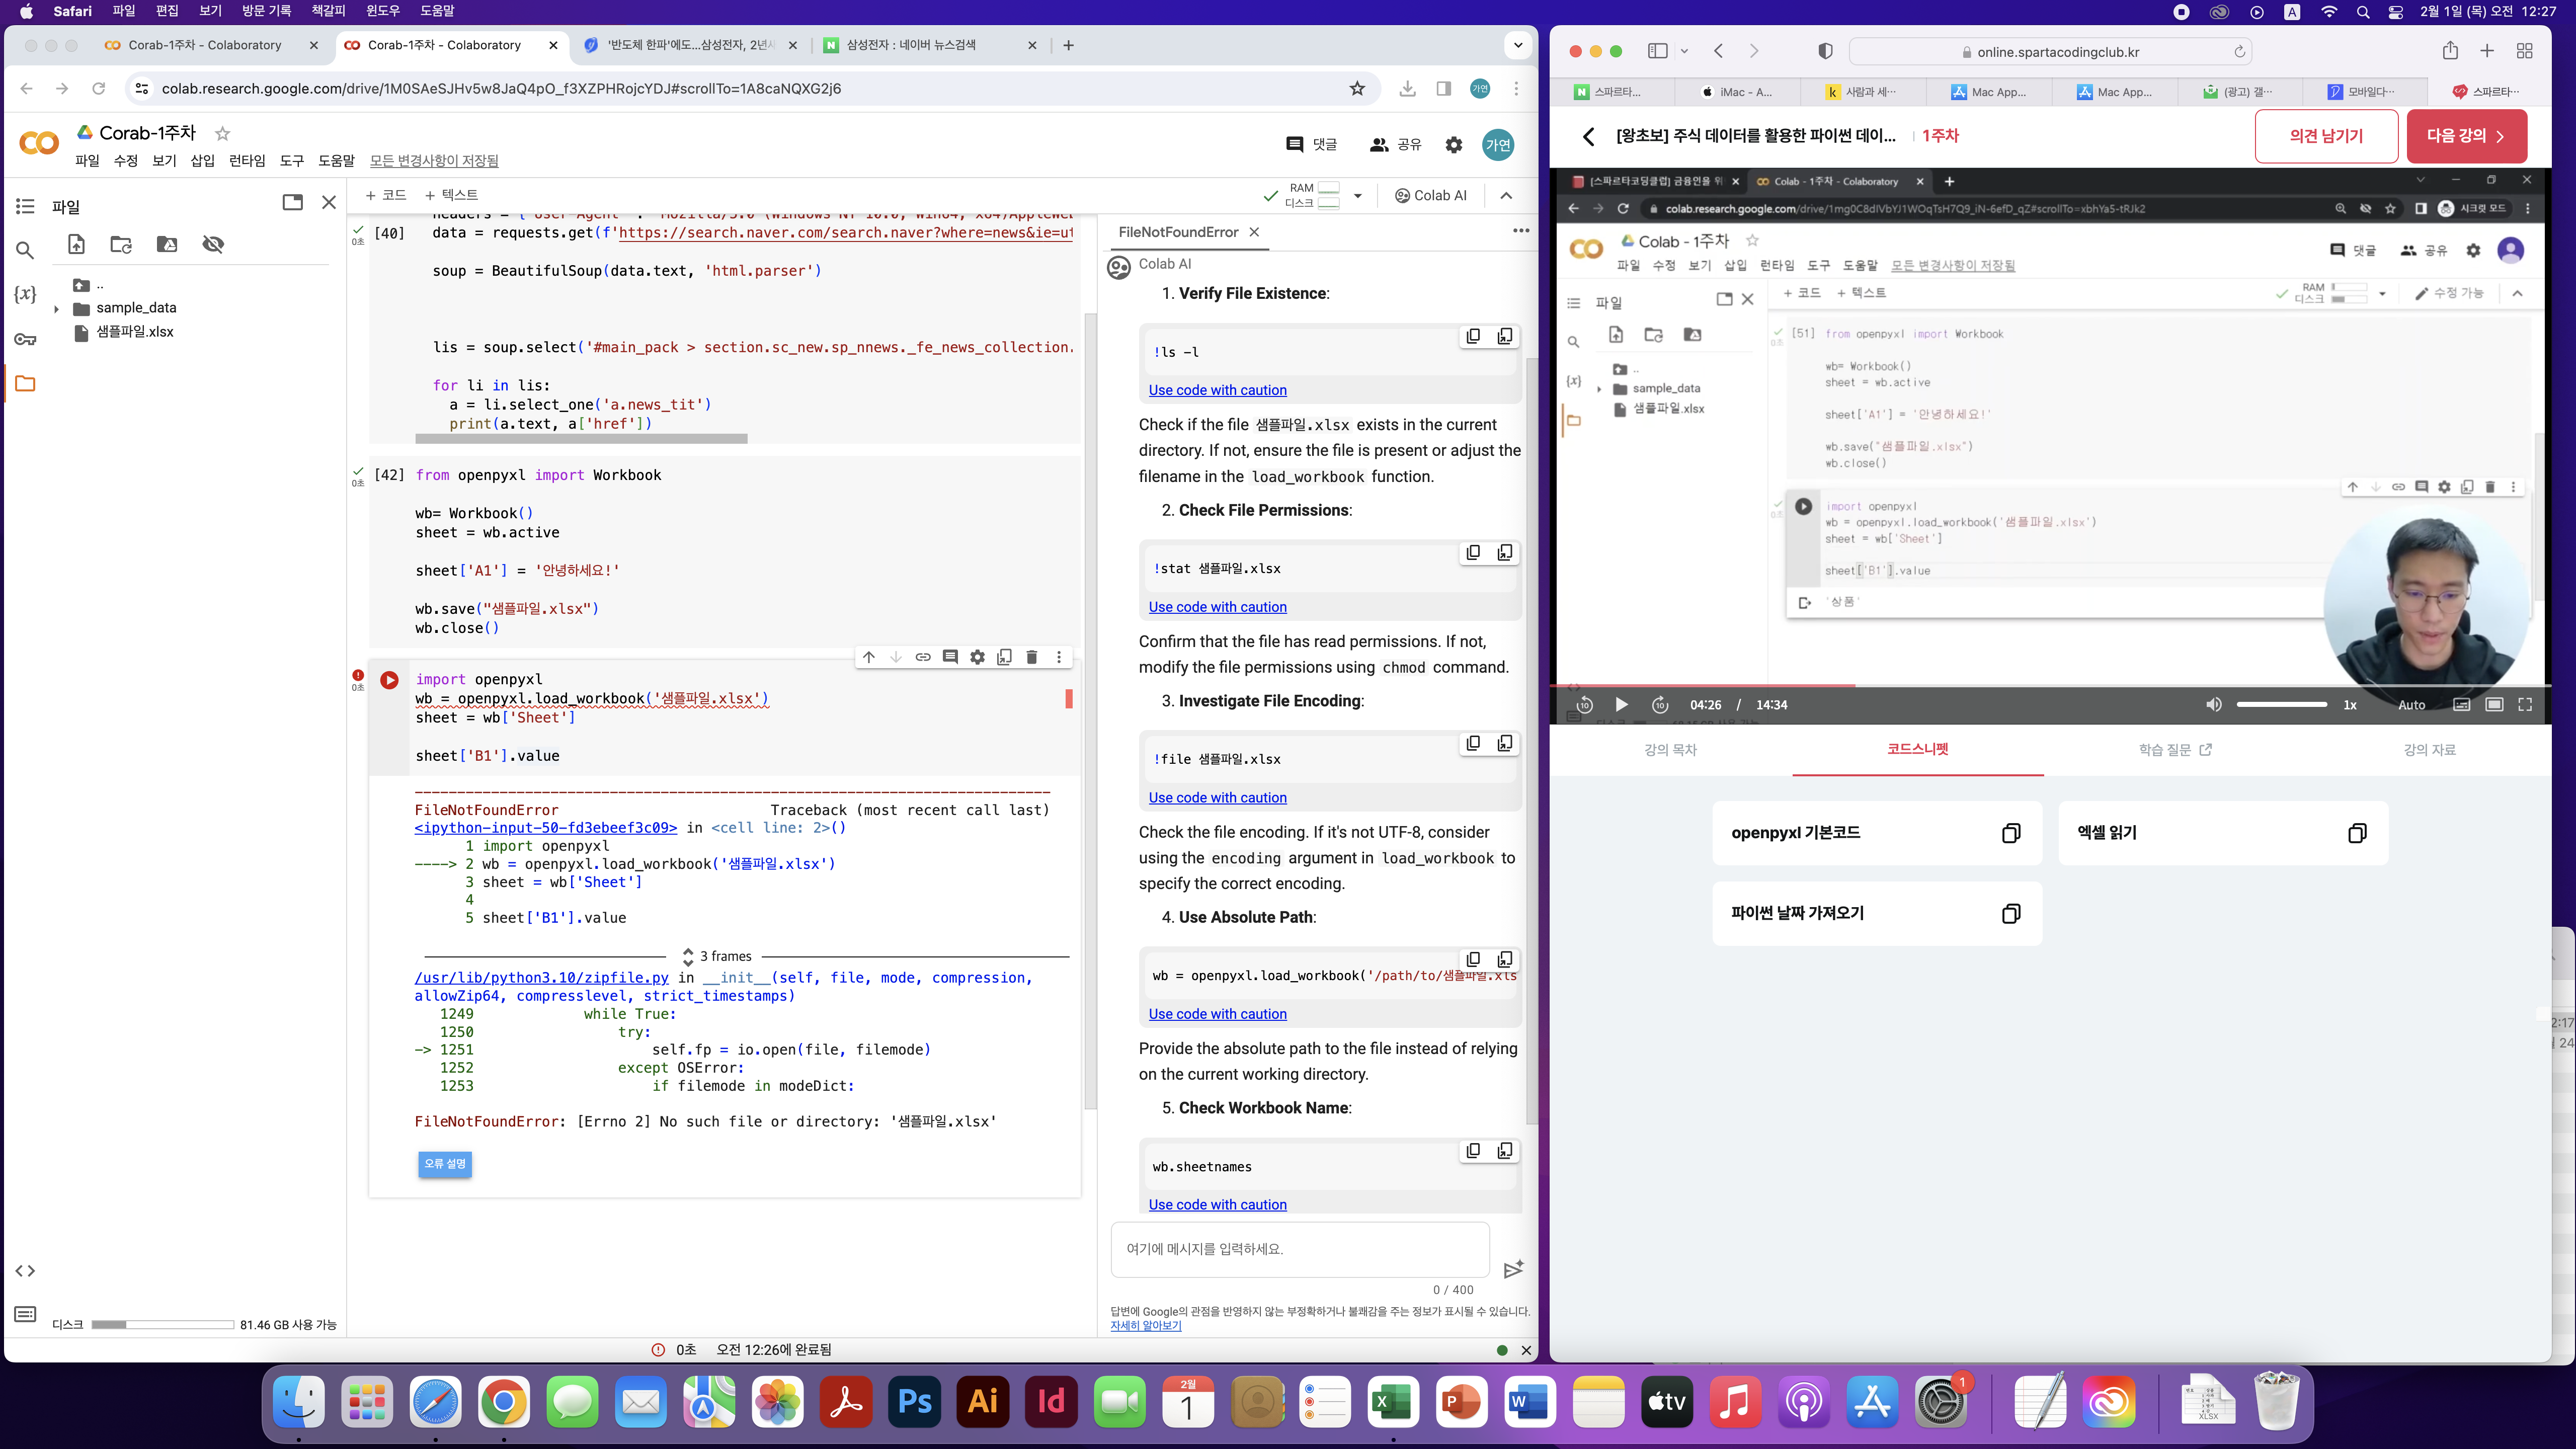Toggle Chrome side panel icon
2576x1449 pixels.
pos(1443,89)
